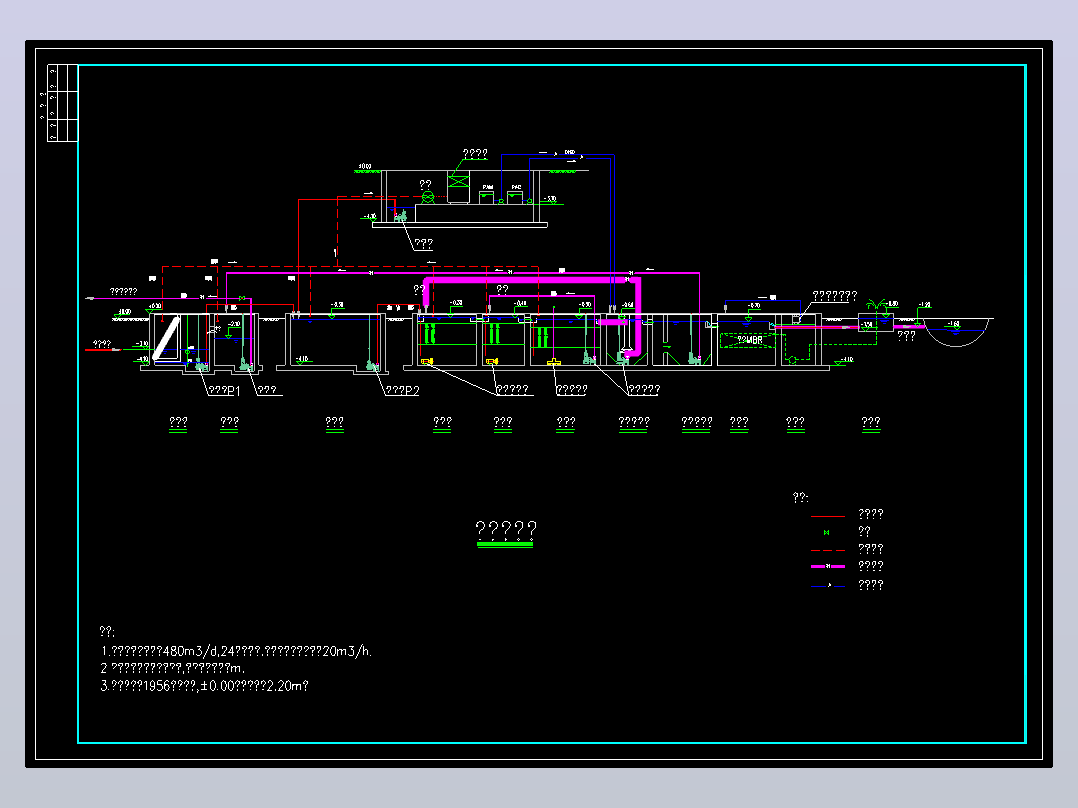Click the blue arrow line legend sample
This screenshot has height=808, width=1078.
(x=828, y=585)
